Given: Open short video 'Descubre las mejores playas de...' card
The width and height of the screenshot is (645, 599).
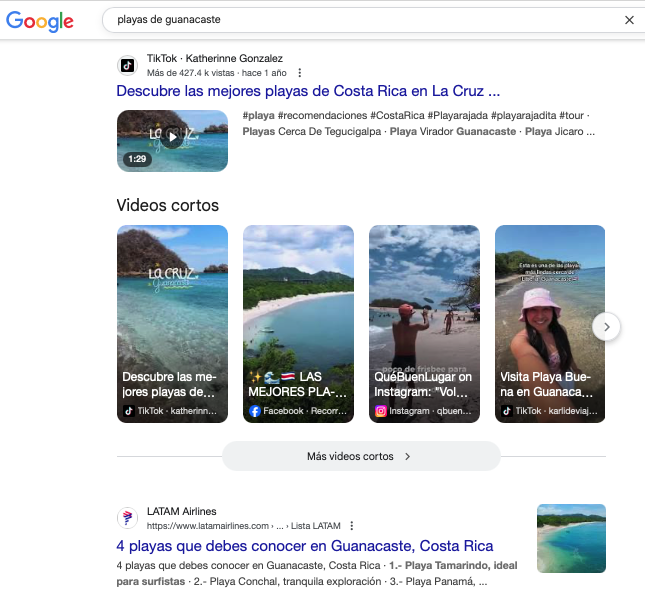Looking at the screenshot, I should [x=172, y=324].
